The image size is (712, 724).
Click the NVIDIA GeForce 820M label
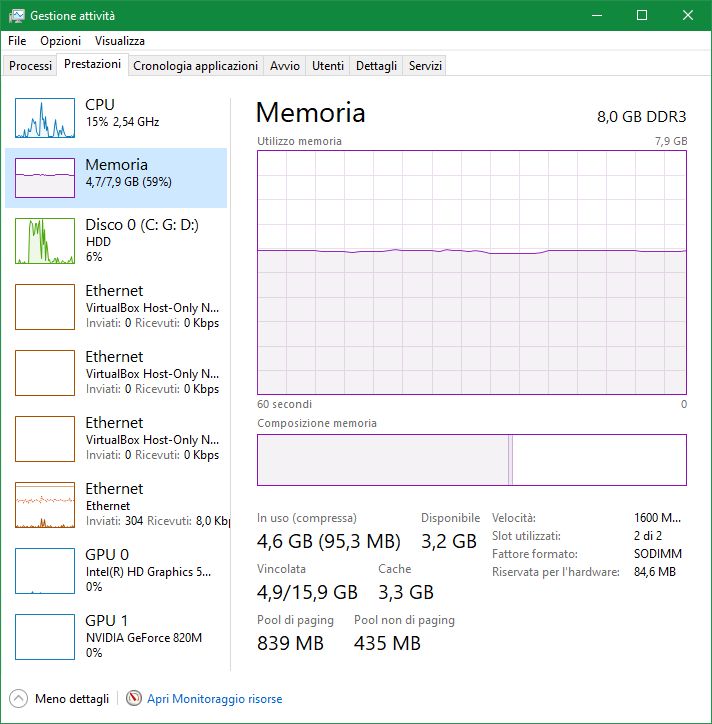point(144,638)
